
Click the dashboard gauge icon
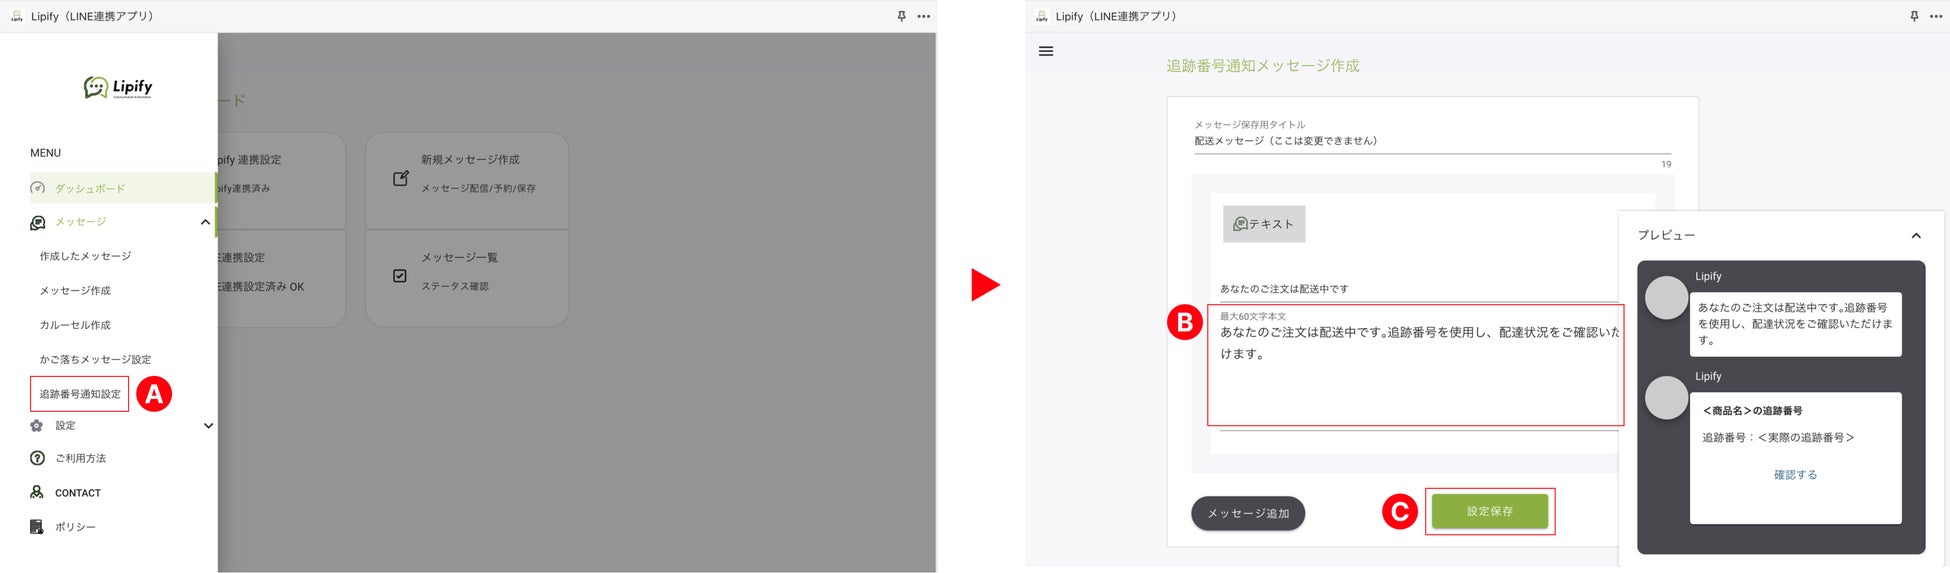[37, 188]
